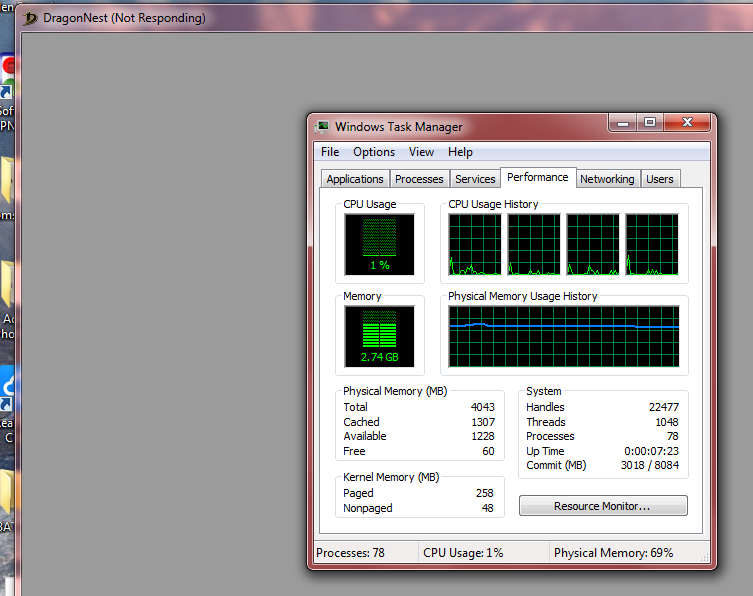Click the Up Time value 0:00:07:23
Viewport: 753px width, 596px height.
(x=651, y=451)
